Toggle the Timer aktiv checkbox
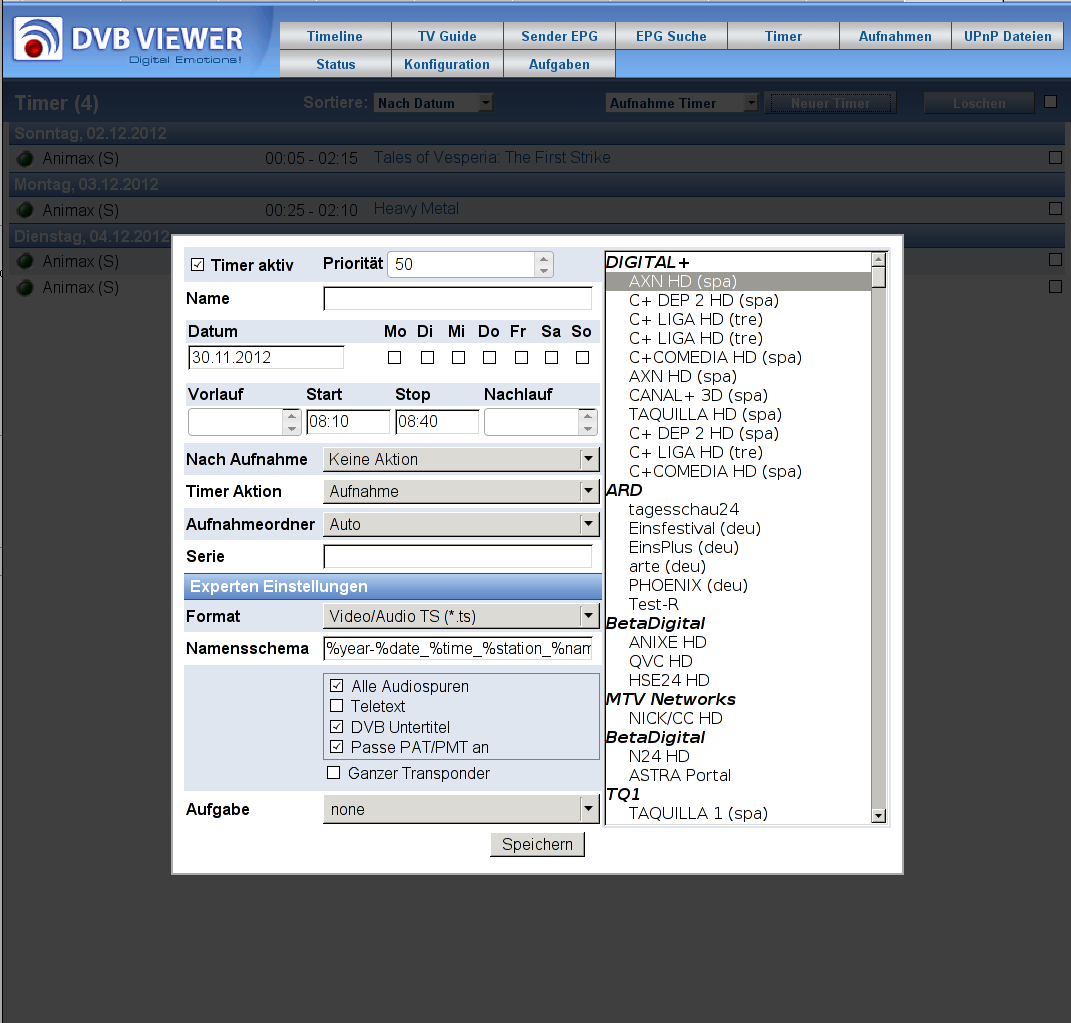This screenshot has width=1071, height=1023. click(x=198, y=265)
